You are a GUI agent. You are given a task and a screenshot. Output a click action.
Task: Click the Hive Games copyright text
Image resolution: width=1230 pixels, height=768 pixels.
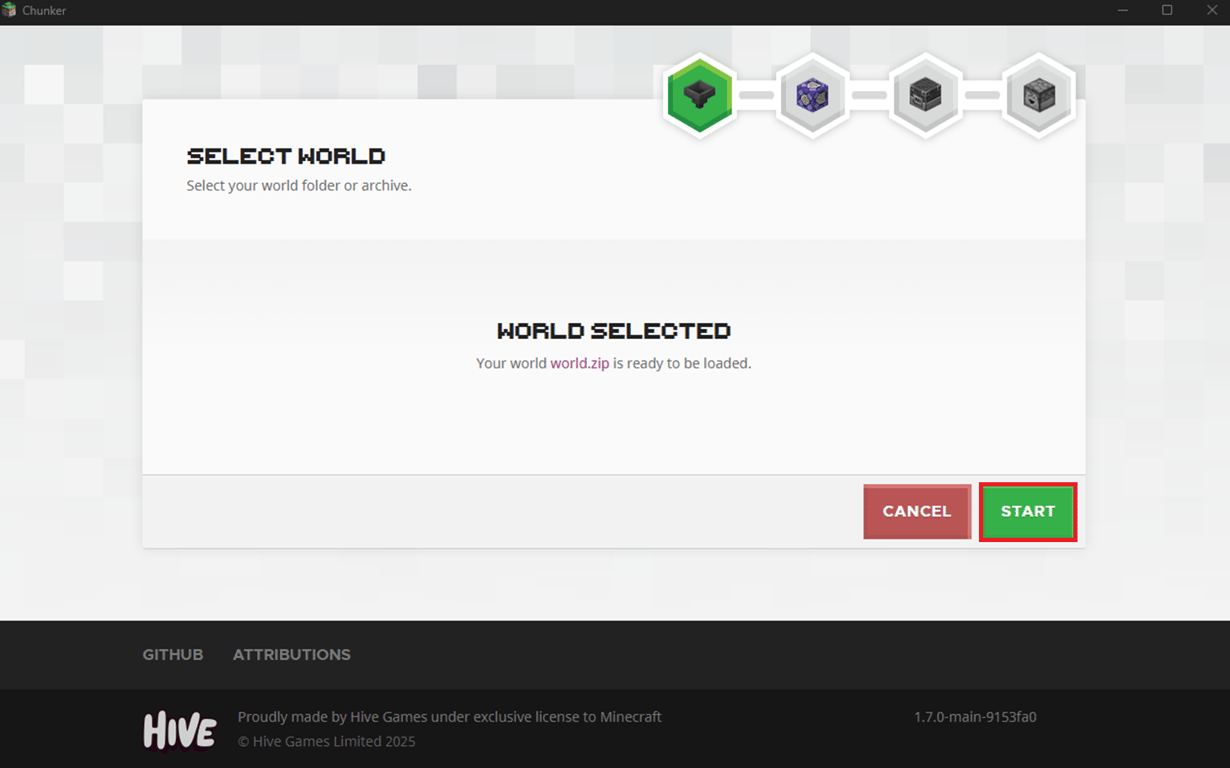326,741
